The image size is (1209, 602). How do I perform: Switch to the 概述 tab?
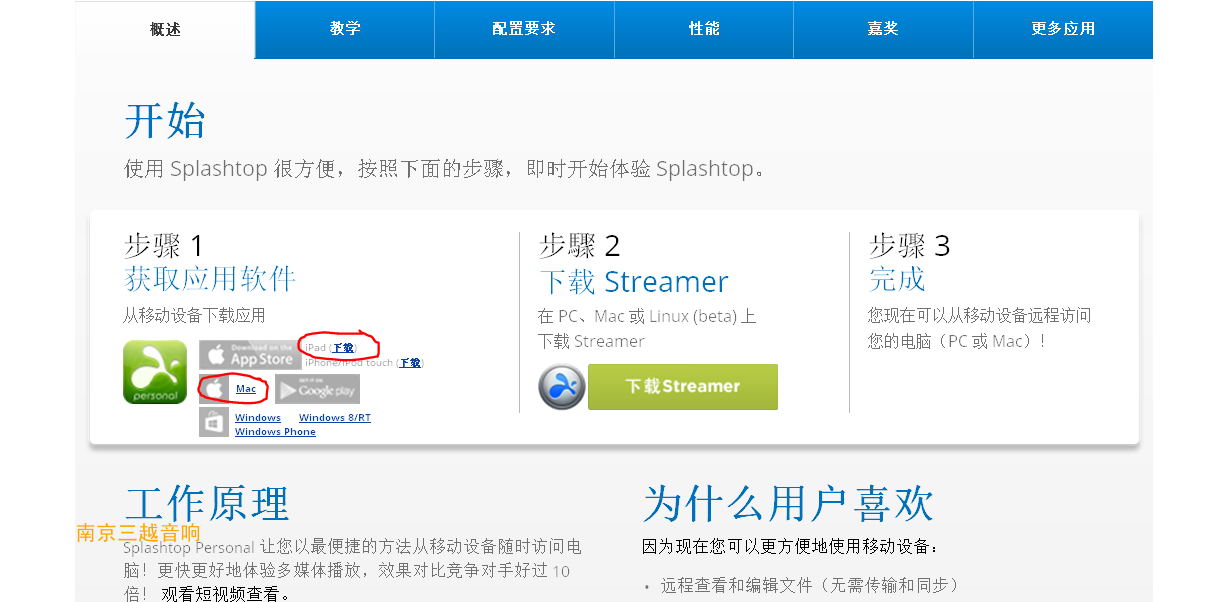[165, 29]
